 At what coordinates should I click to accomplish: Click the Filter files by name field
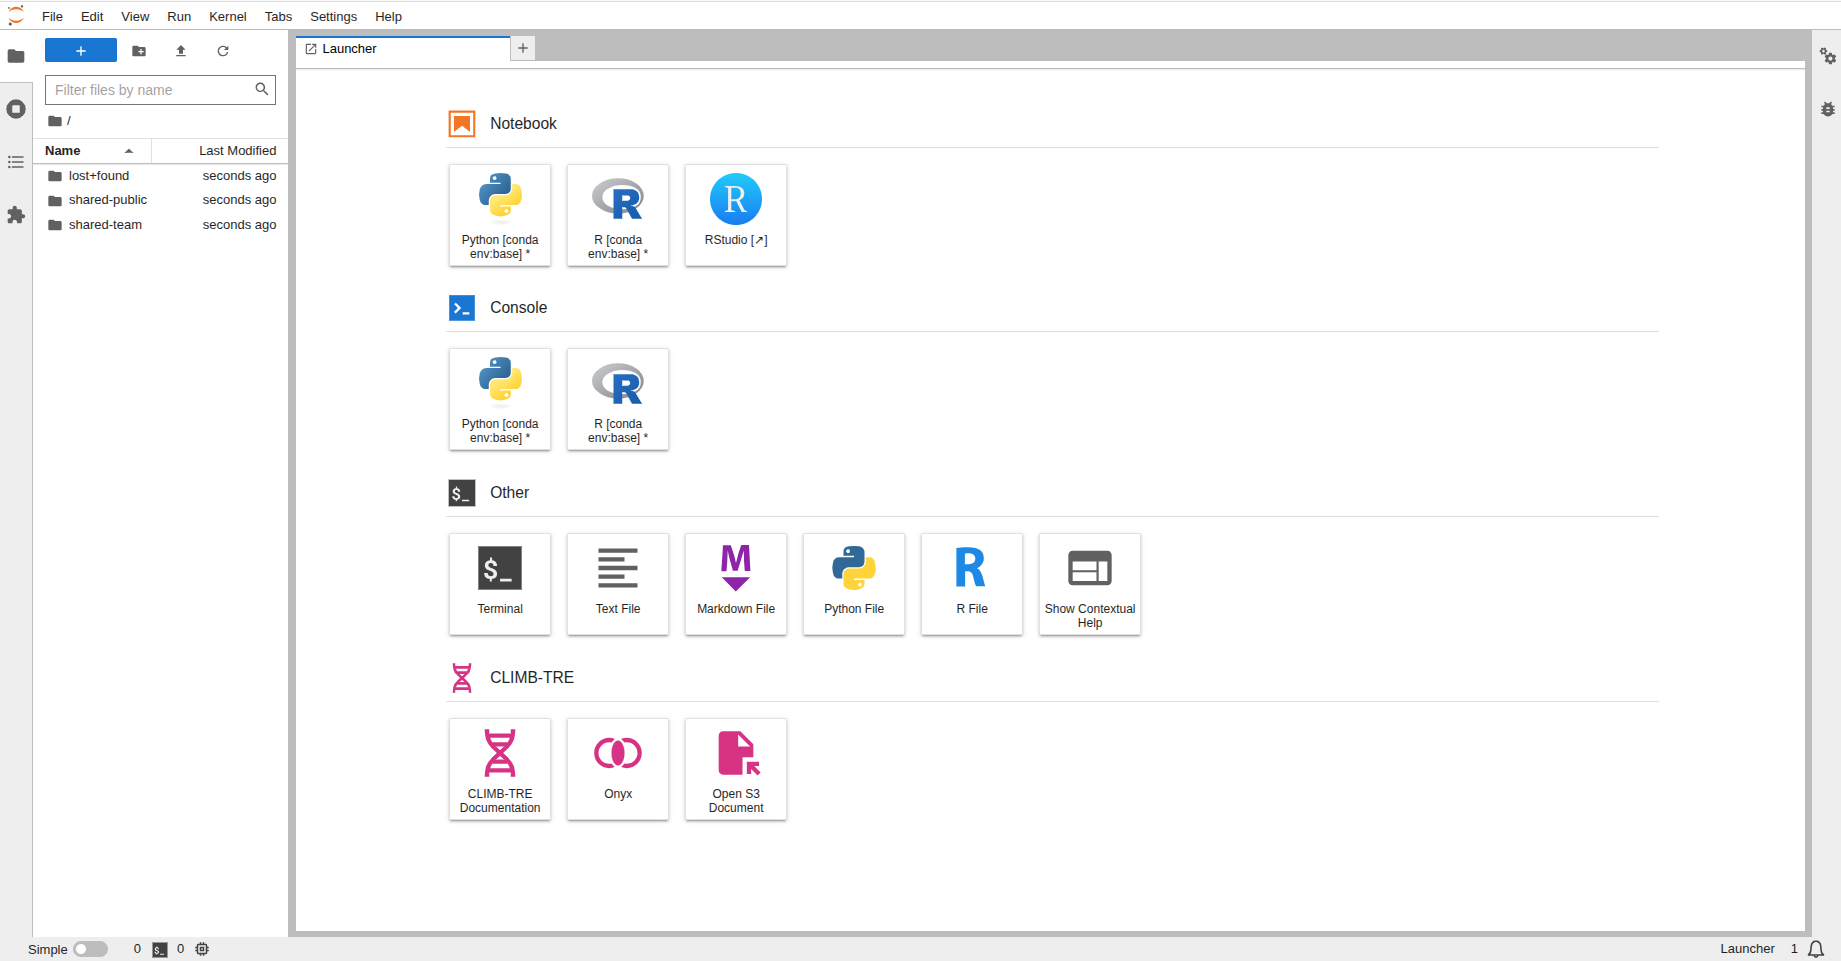point(150,90)
